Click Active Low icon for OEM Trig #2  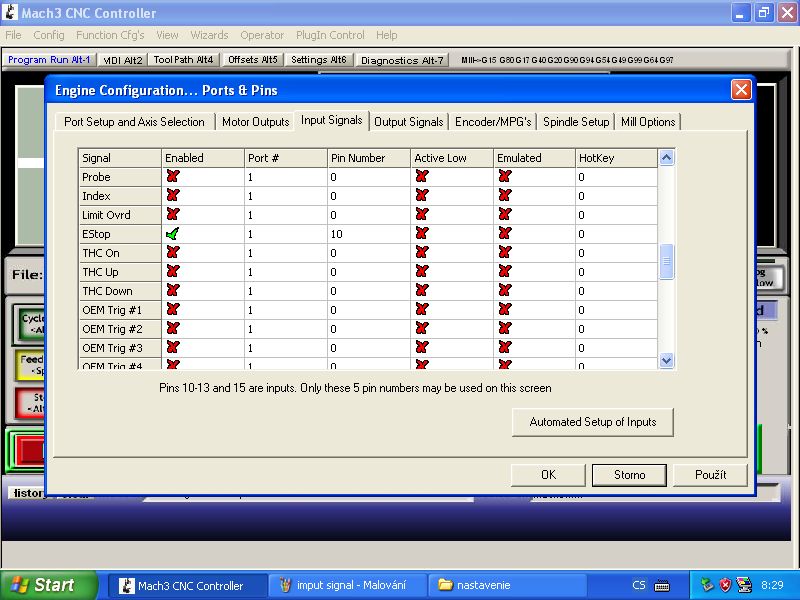[421, 329]
